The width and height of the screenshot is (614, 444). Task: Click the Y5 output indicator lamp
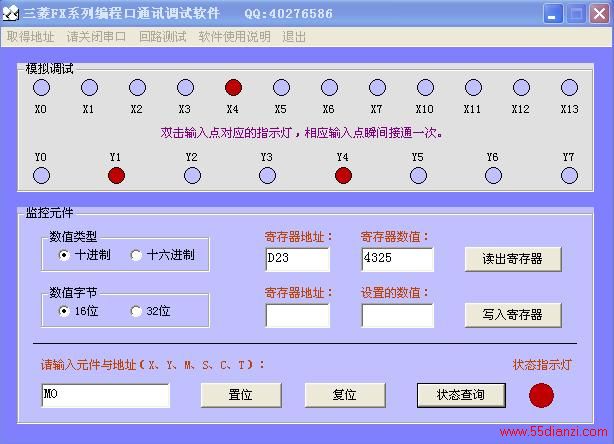click(x=418, y=175)
